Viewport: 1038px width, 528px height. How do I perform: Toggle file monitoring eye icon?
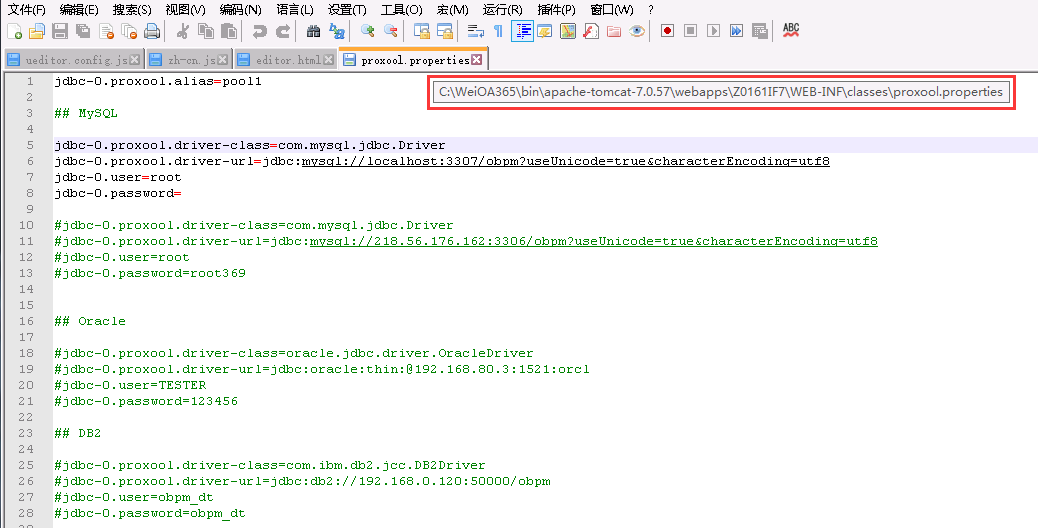(x=637, y=31)
